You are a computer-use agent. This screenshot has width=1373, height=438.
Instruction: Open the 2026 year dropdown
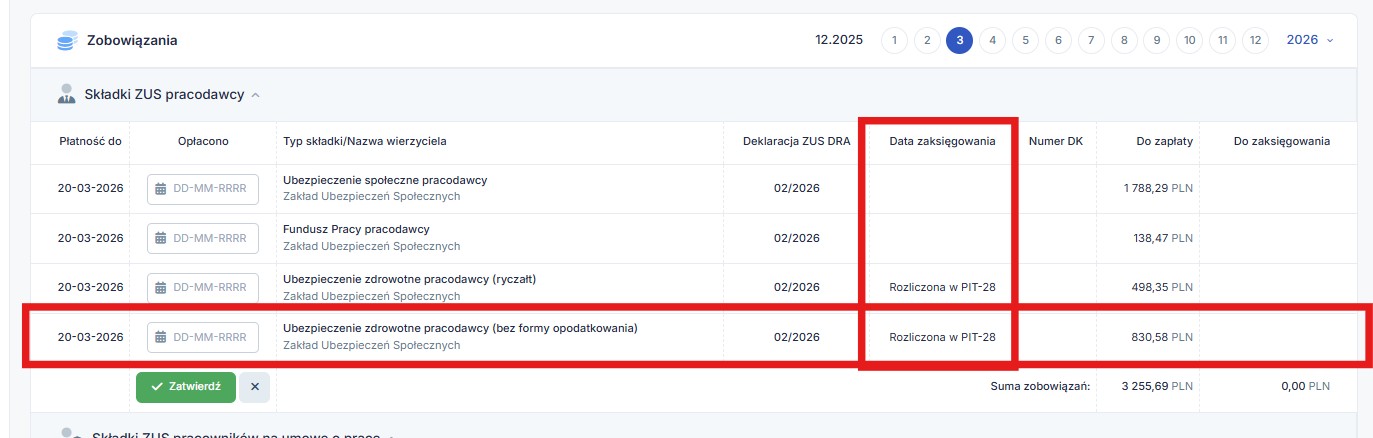[1309, 40]
